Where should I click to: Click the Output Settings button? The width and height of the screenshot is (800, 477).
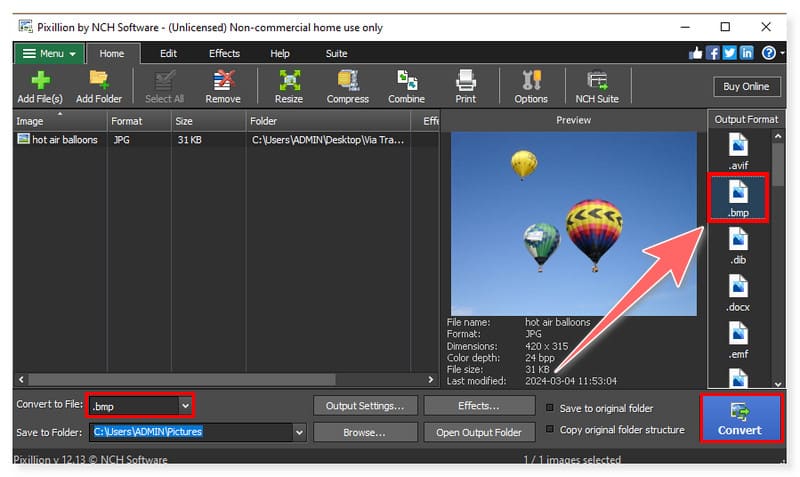pyautogui.click(x=364, y=406)
